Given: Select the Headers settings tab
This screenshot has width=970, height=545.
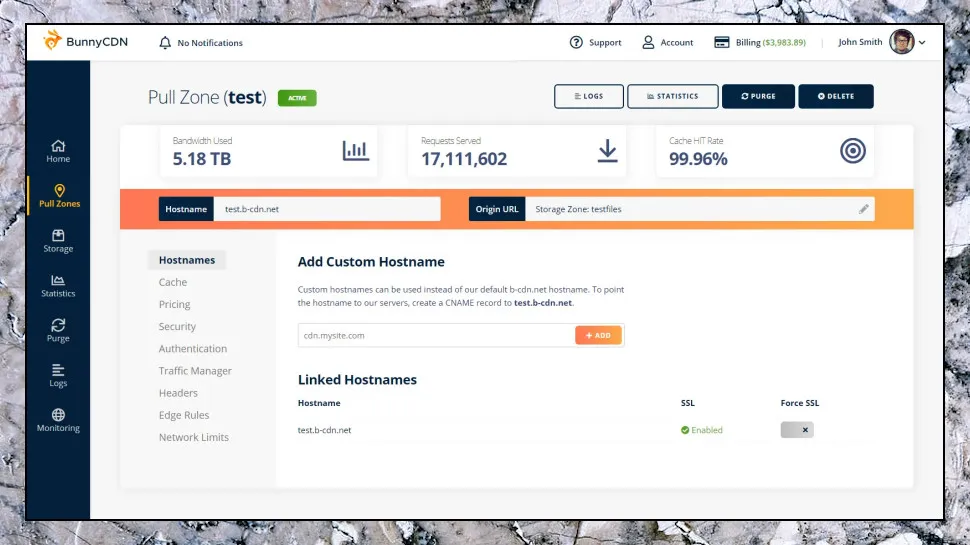Looking at the screenshot, I should tap(178, 393).
